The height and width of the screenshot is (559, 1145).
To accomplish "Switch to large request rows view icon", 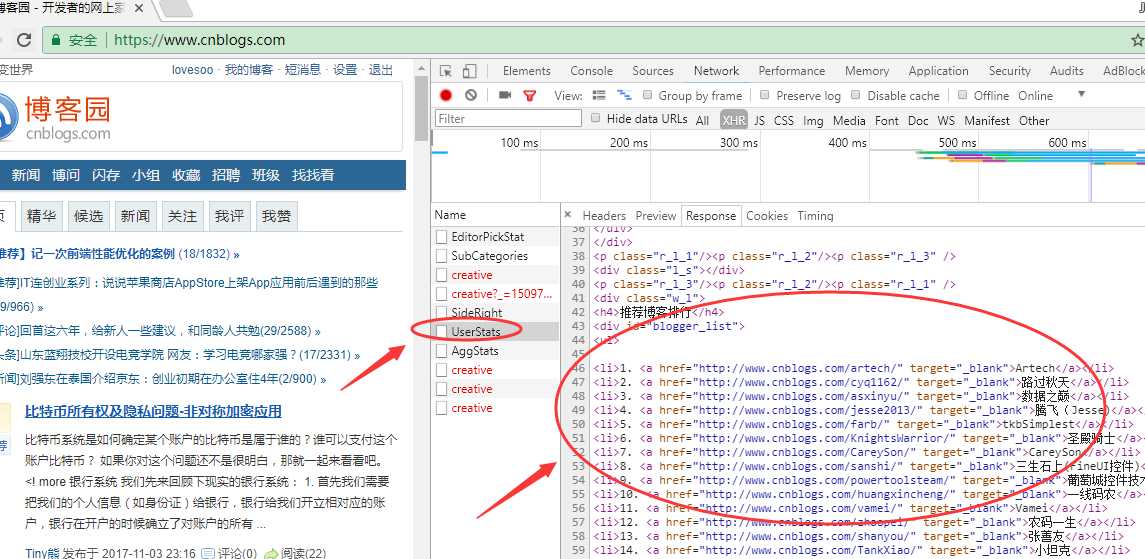I will [600, 96].
